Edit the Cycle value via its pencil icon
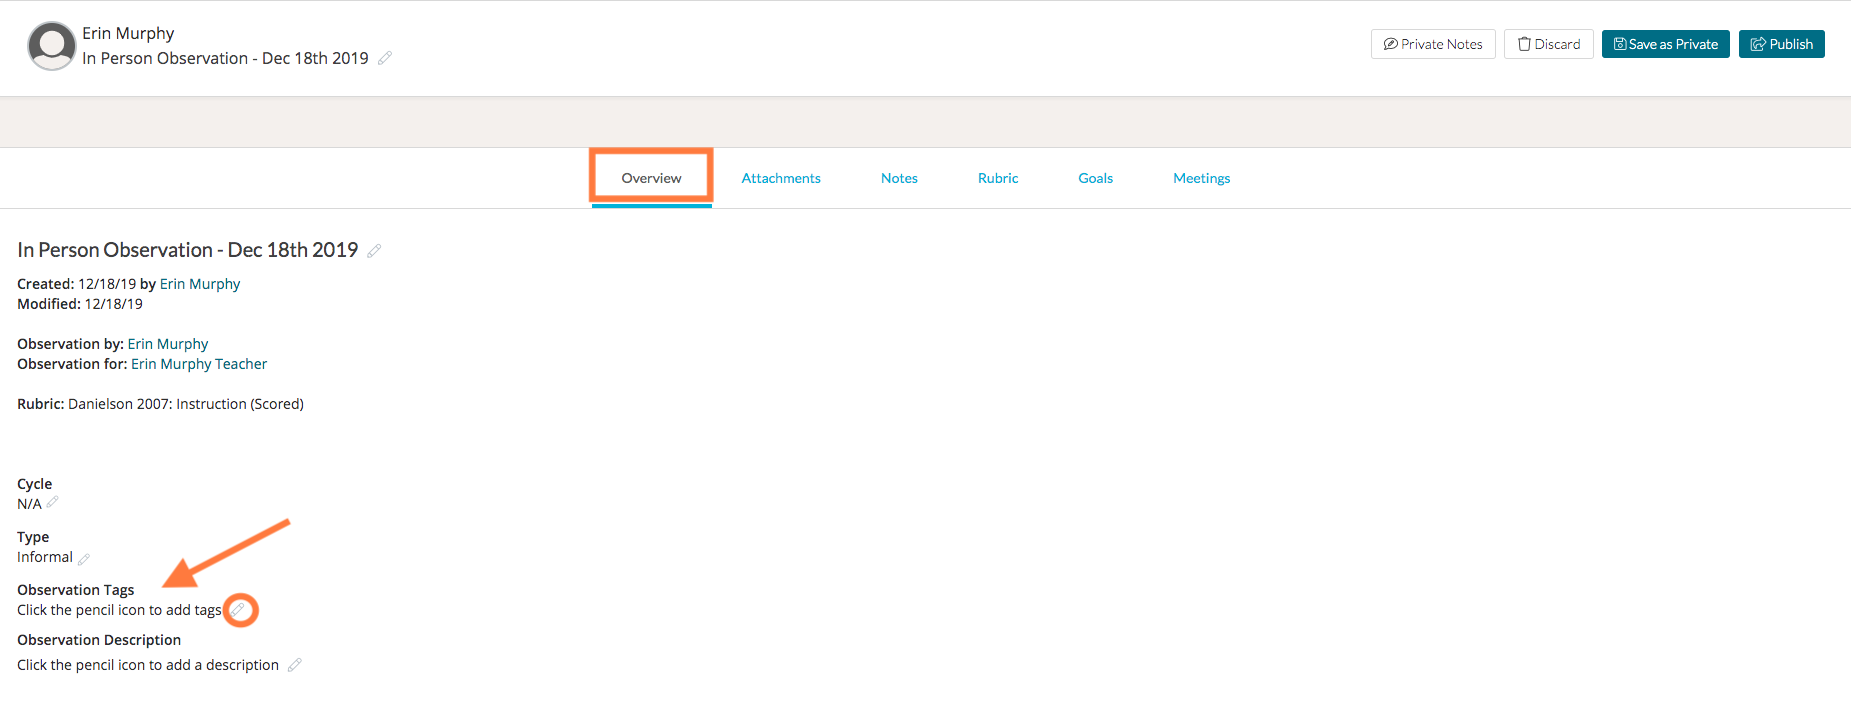 tap(53, 502)
